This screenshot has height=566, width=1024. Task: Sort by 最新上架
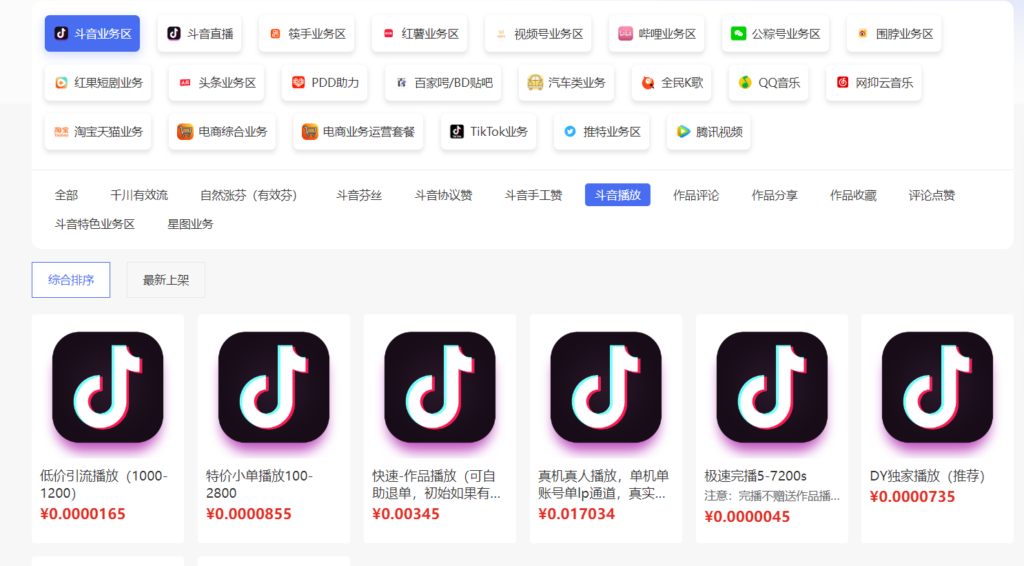point(166,280)
